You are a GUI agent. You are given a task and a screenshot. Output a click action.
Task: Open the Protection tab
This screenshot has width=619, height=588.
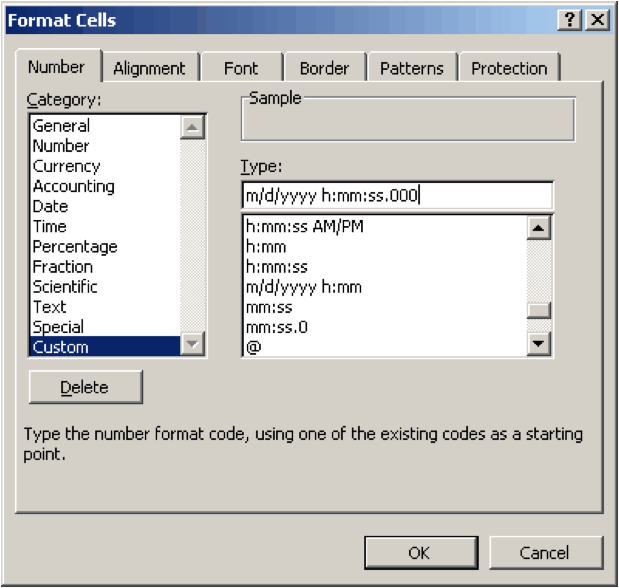509,68
